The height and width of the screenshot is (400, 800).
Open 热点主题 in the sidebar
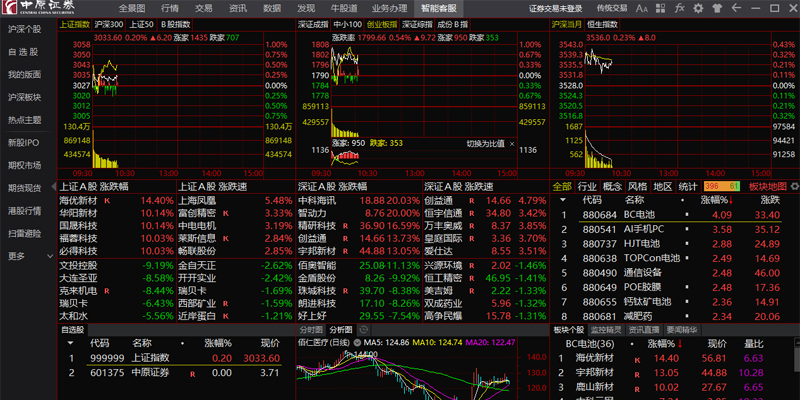pos(24,120)
